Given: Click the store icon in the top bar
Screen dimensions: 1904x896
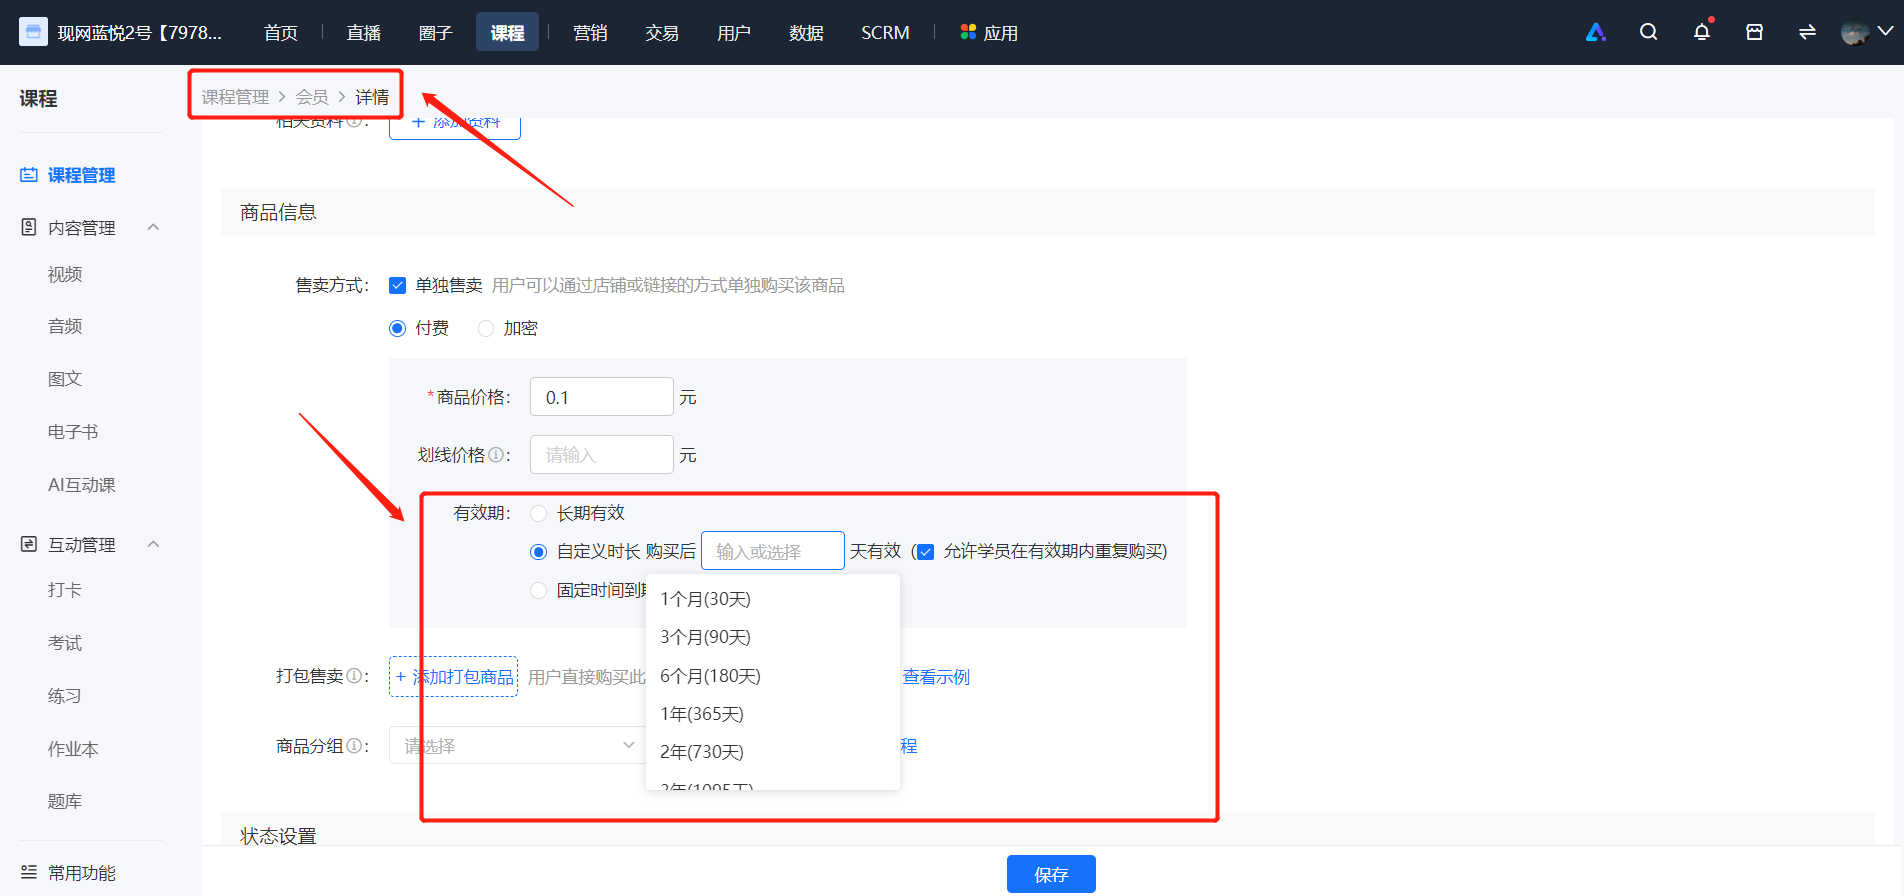Looking at the screenshot, I should 1754,32.
